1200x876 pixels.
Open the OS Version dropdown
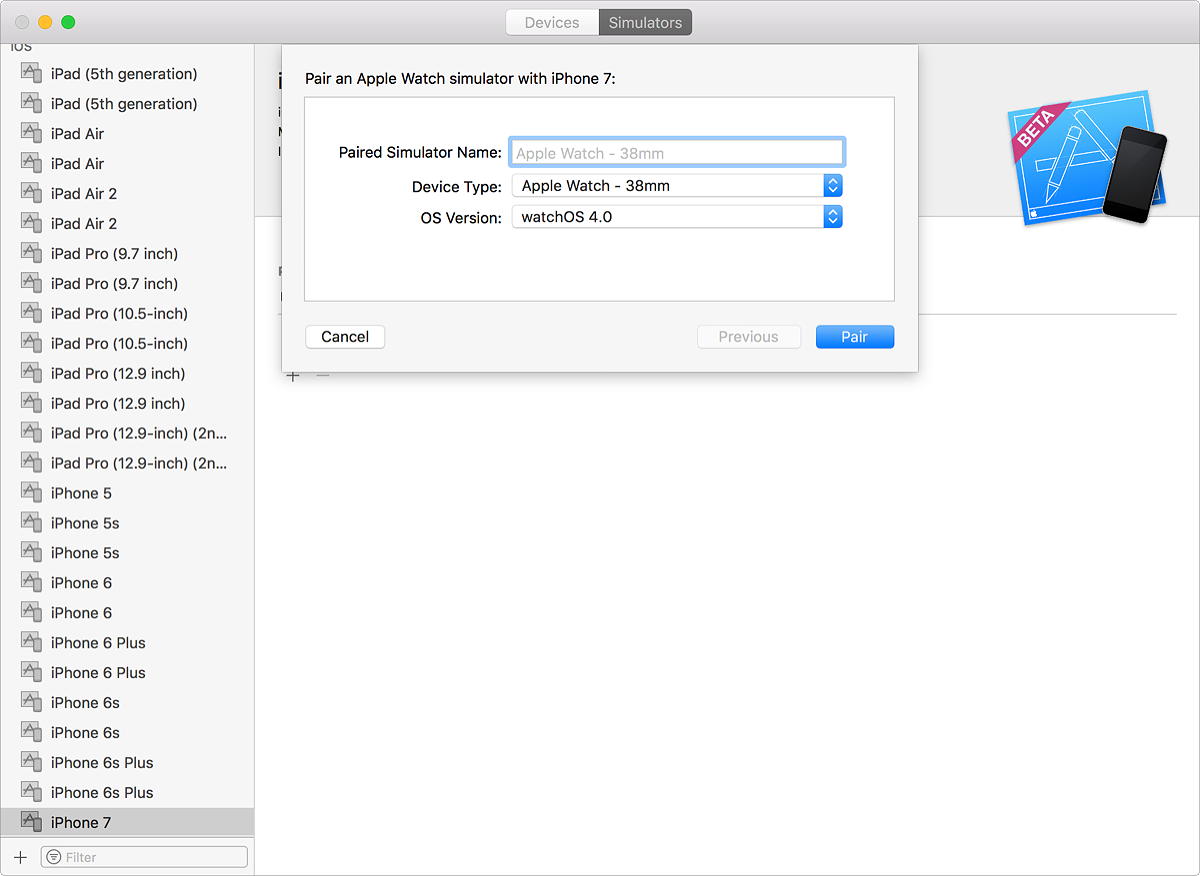pyautogui.click(x=677, y=216)
